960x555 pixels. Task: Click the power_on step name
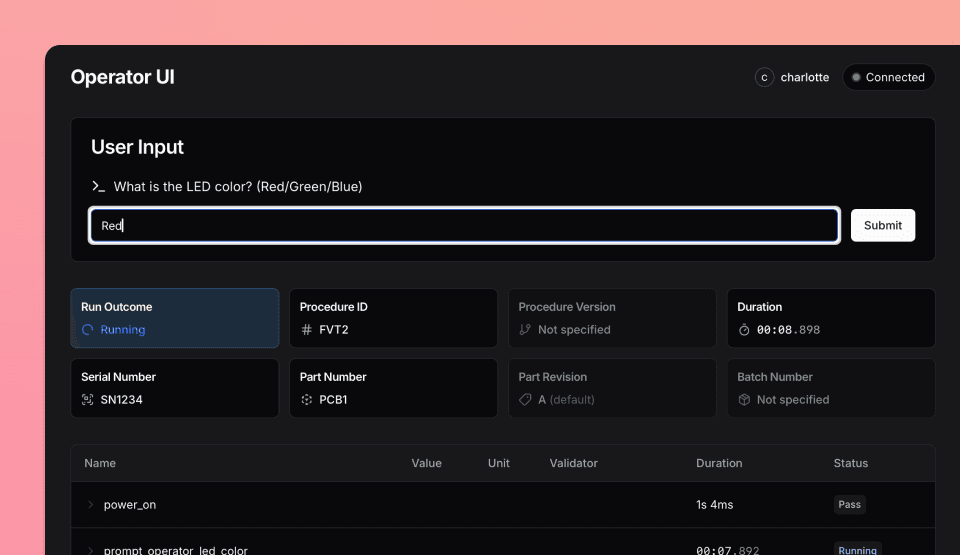click(x=130, y=505)
